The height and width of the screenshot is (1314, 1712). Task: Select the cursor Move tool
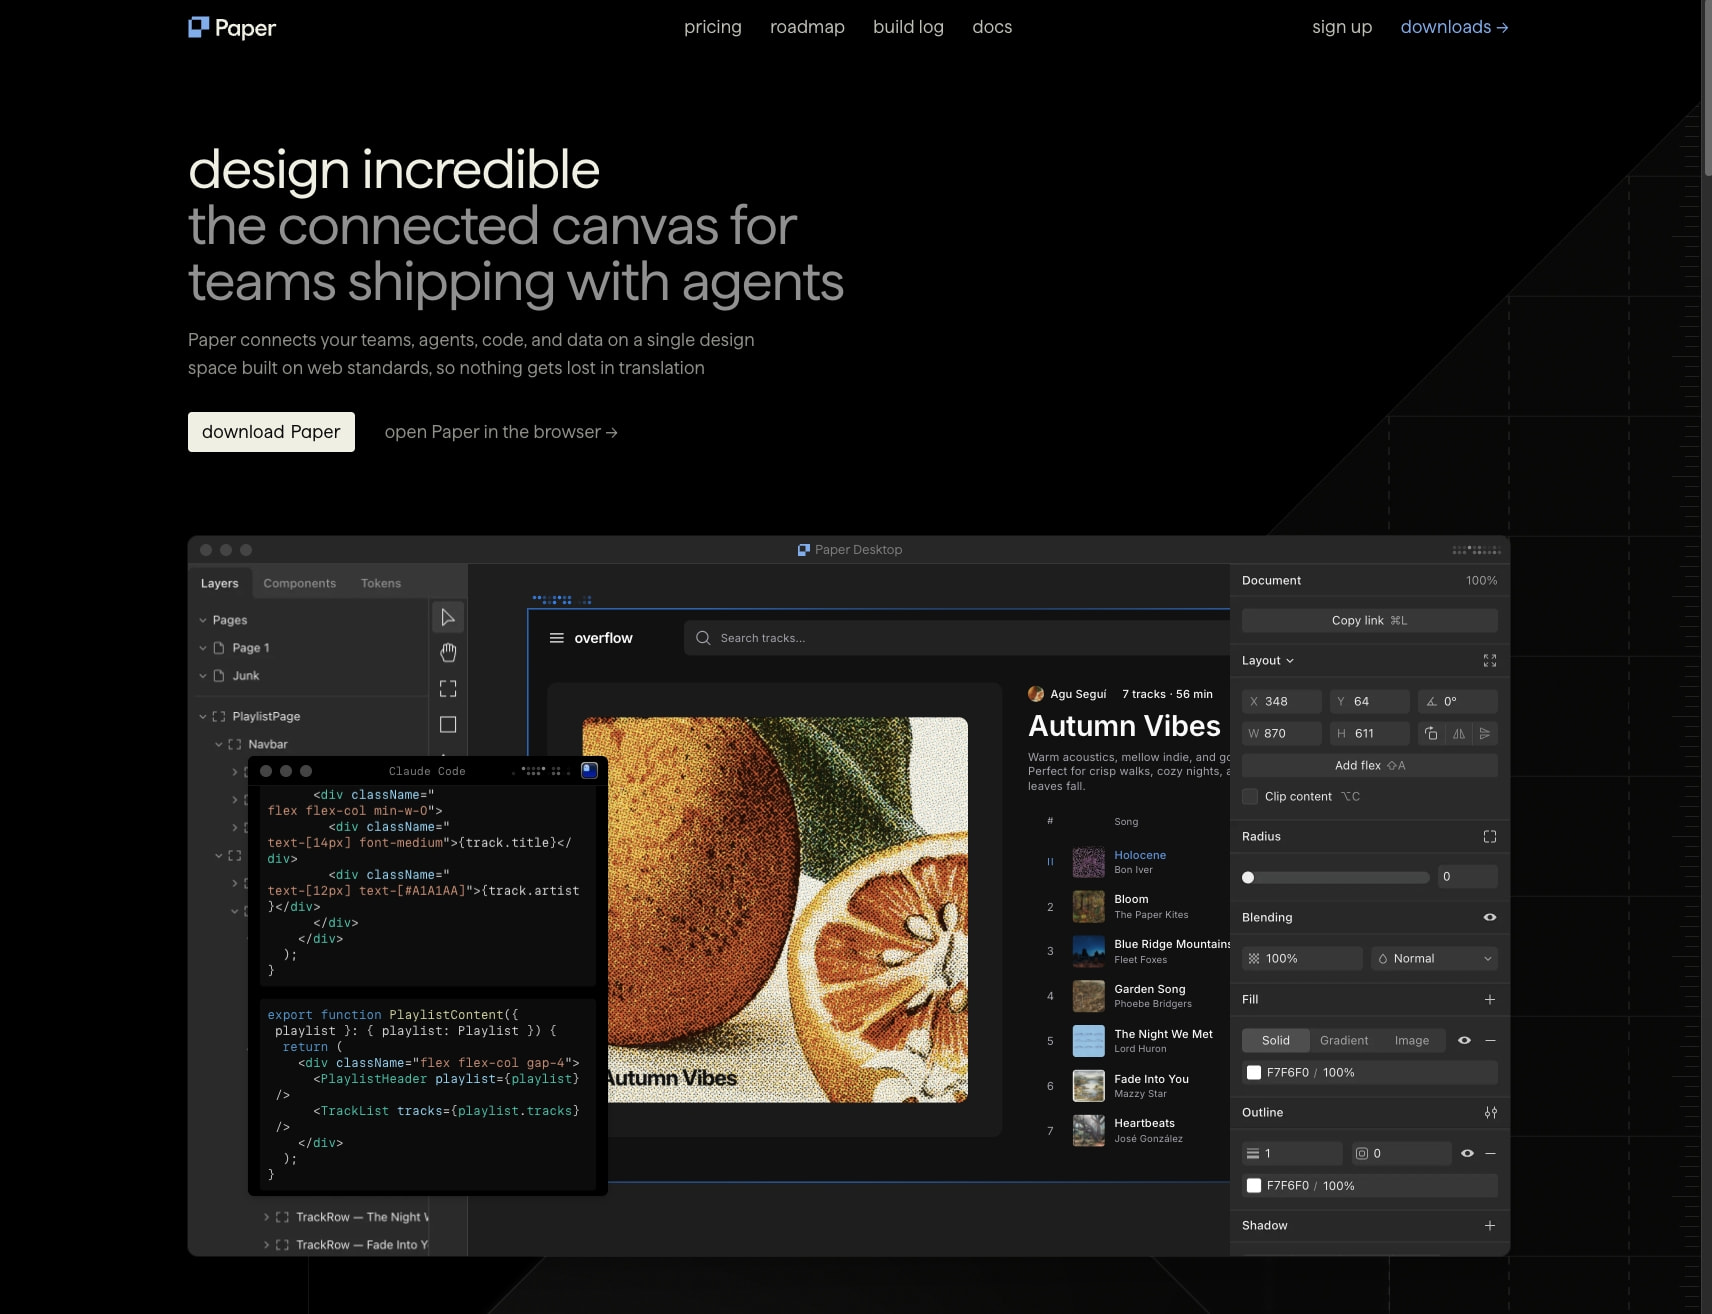pyautogui.click(x=448, y=618)
